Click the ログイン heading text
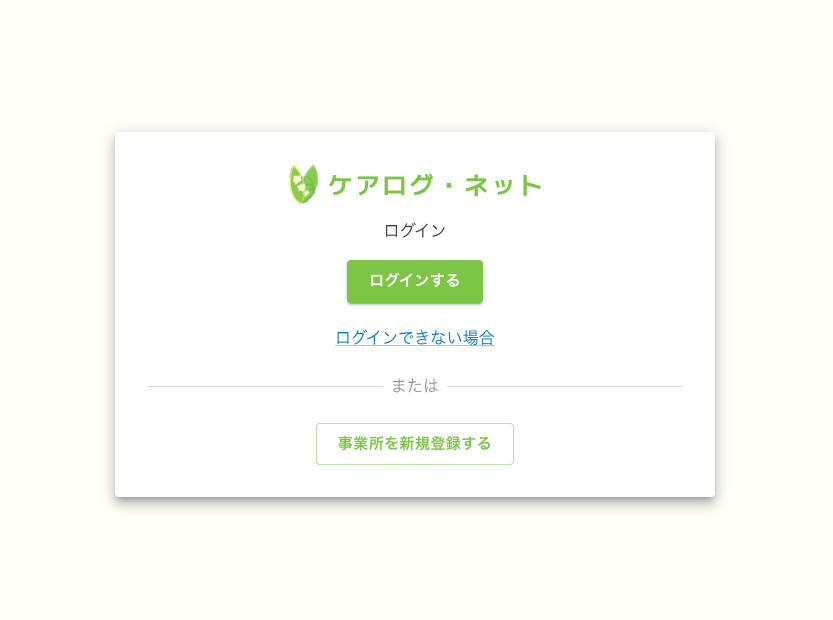This screenshot has width=833, height=620. tap(414, 230)
